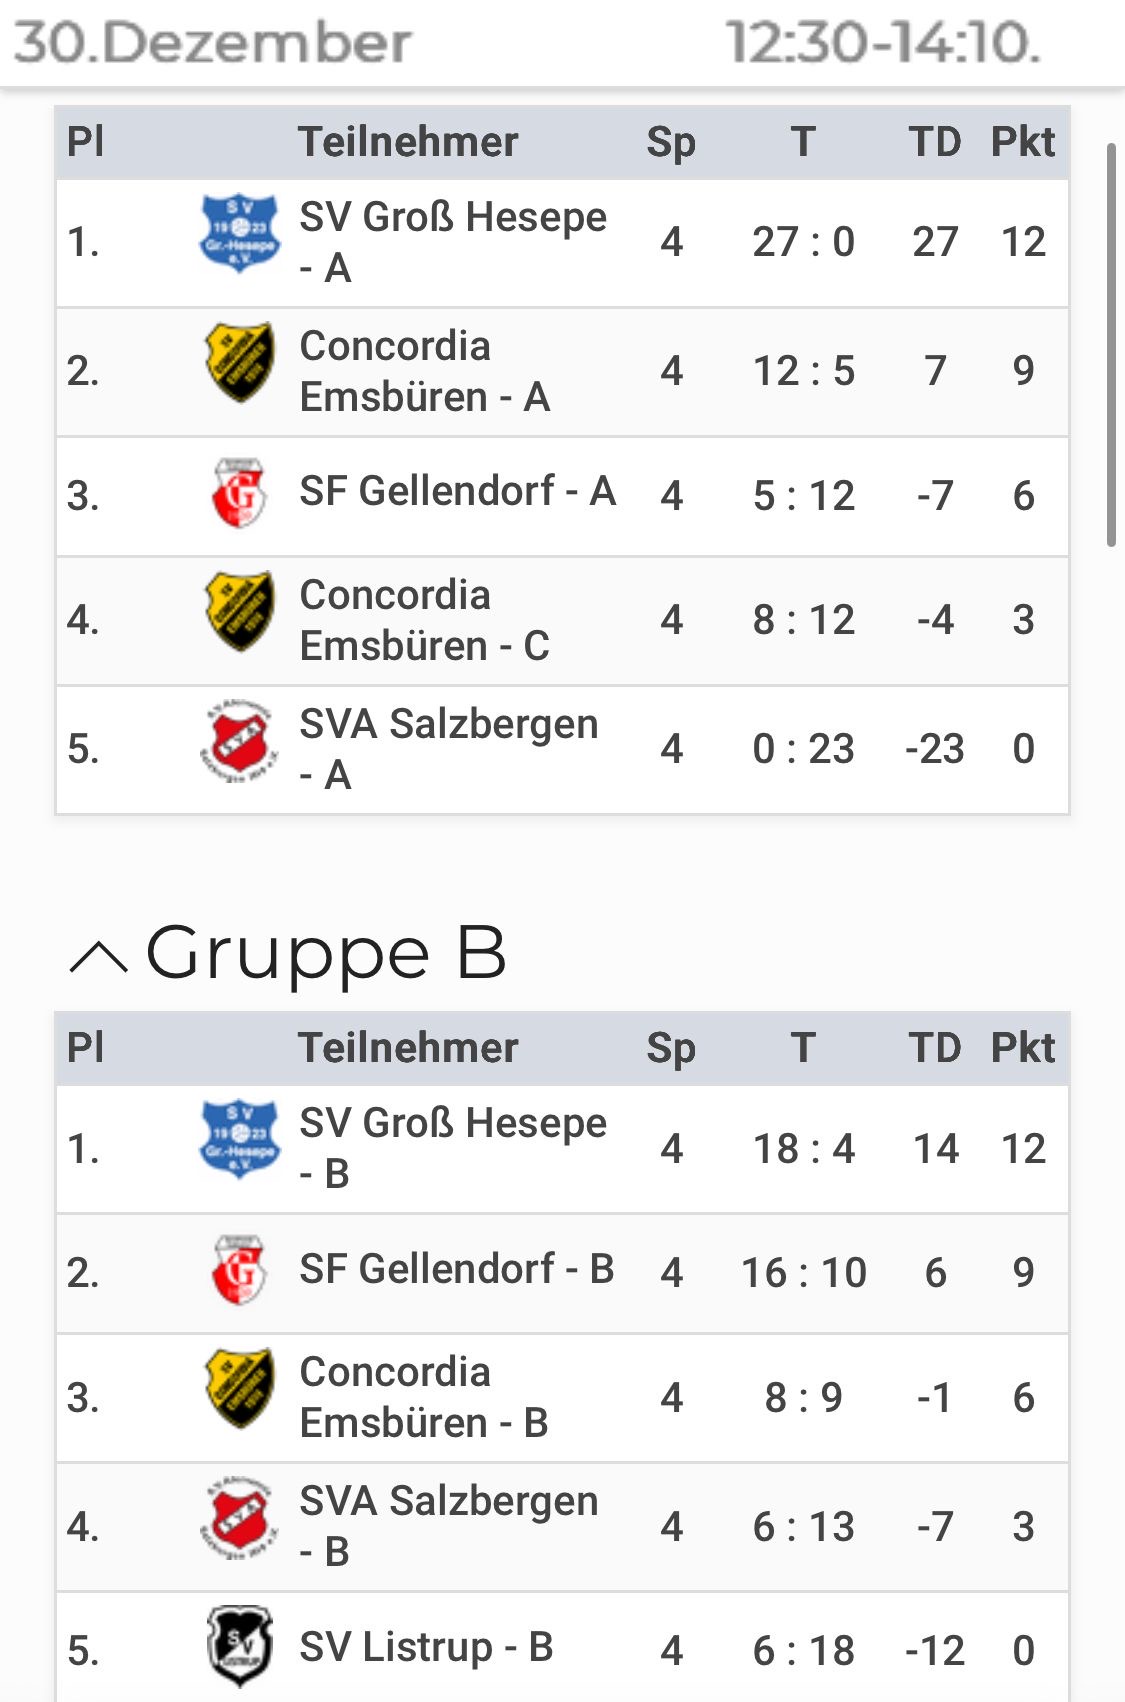Open Concordia Emsbüren - C team name
This screenshot has width=1125, height=1702.
[x=424, y=620]
